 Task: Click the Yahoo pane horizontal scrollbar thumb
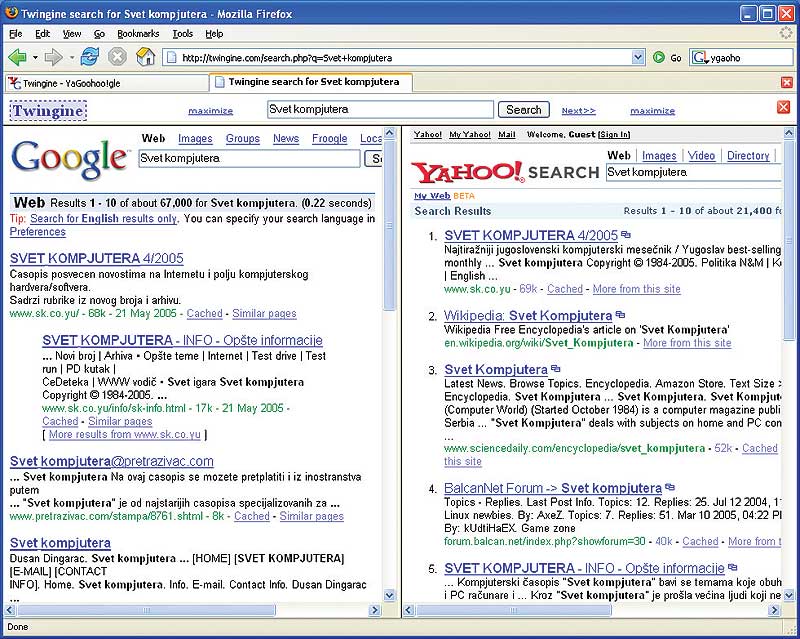coord(513,610)
